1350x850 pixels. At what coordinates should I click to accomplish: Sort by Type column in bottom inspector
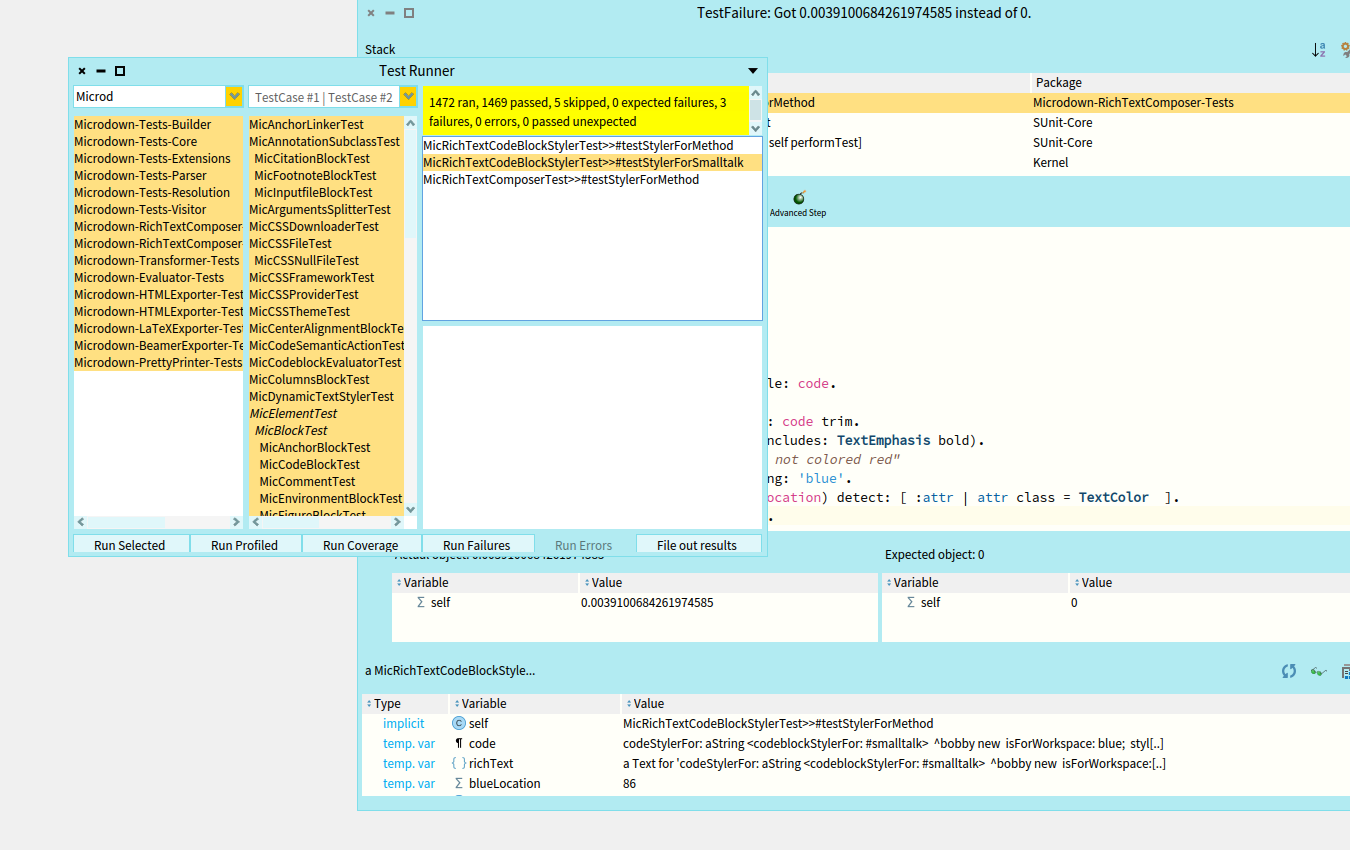coord(406,704)
